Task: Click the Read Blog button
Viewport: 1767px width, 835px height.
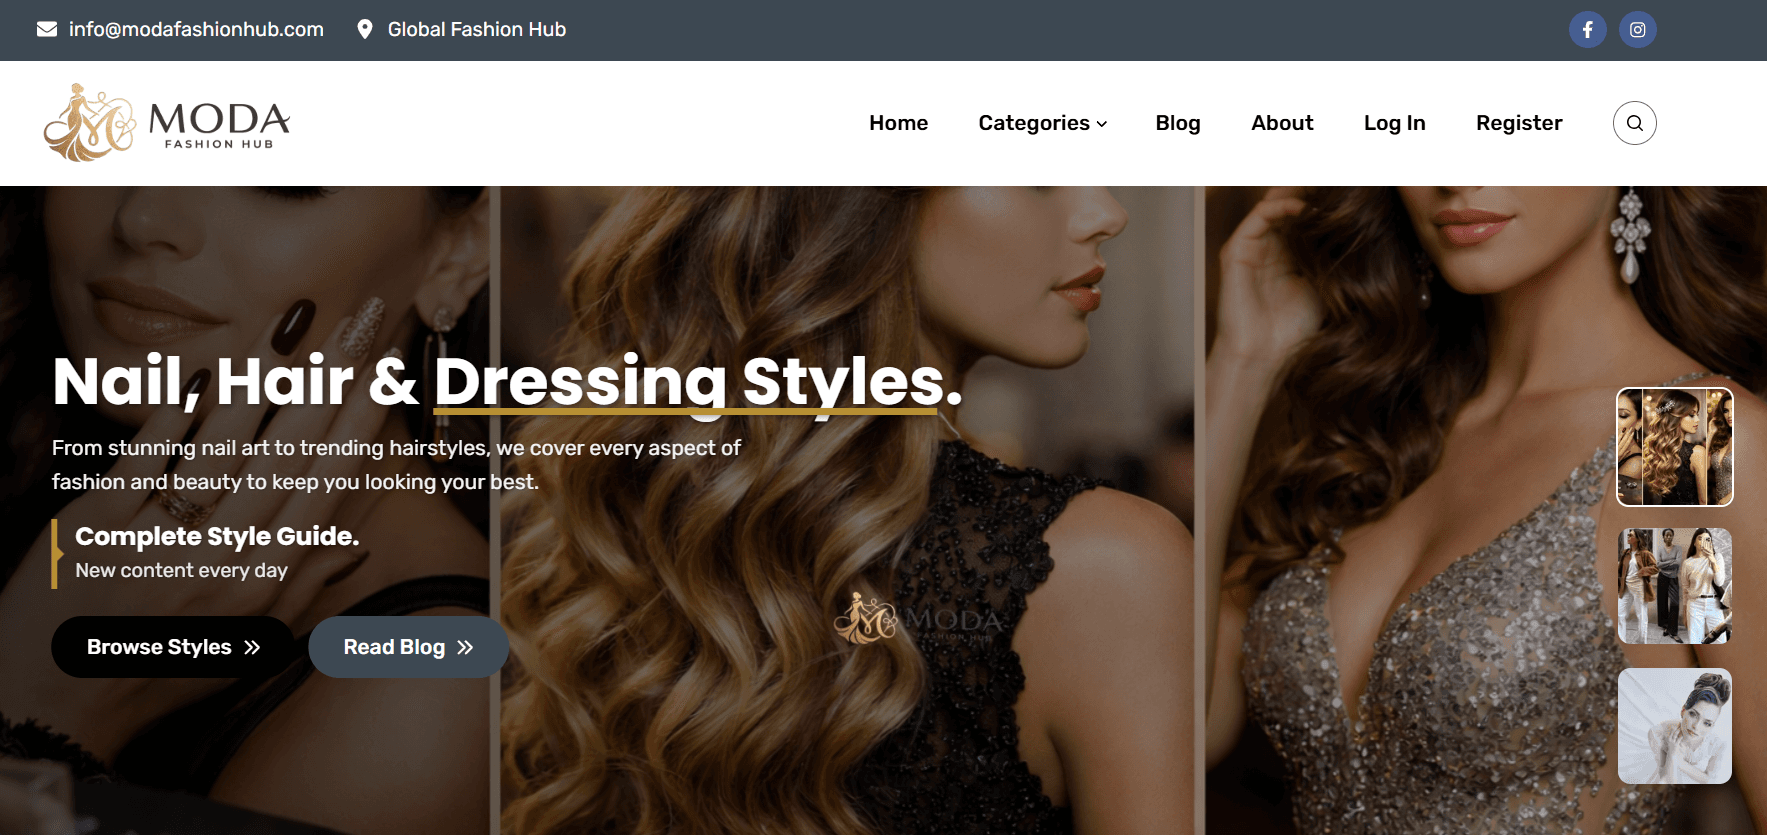Action: pos(408,647)
